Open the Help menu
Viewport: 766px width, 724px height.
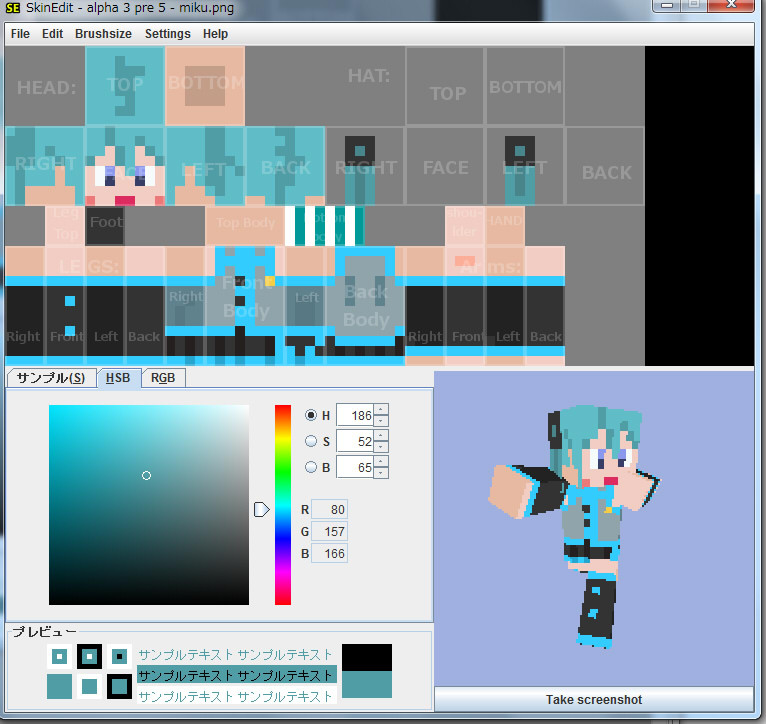215,34
